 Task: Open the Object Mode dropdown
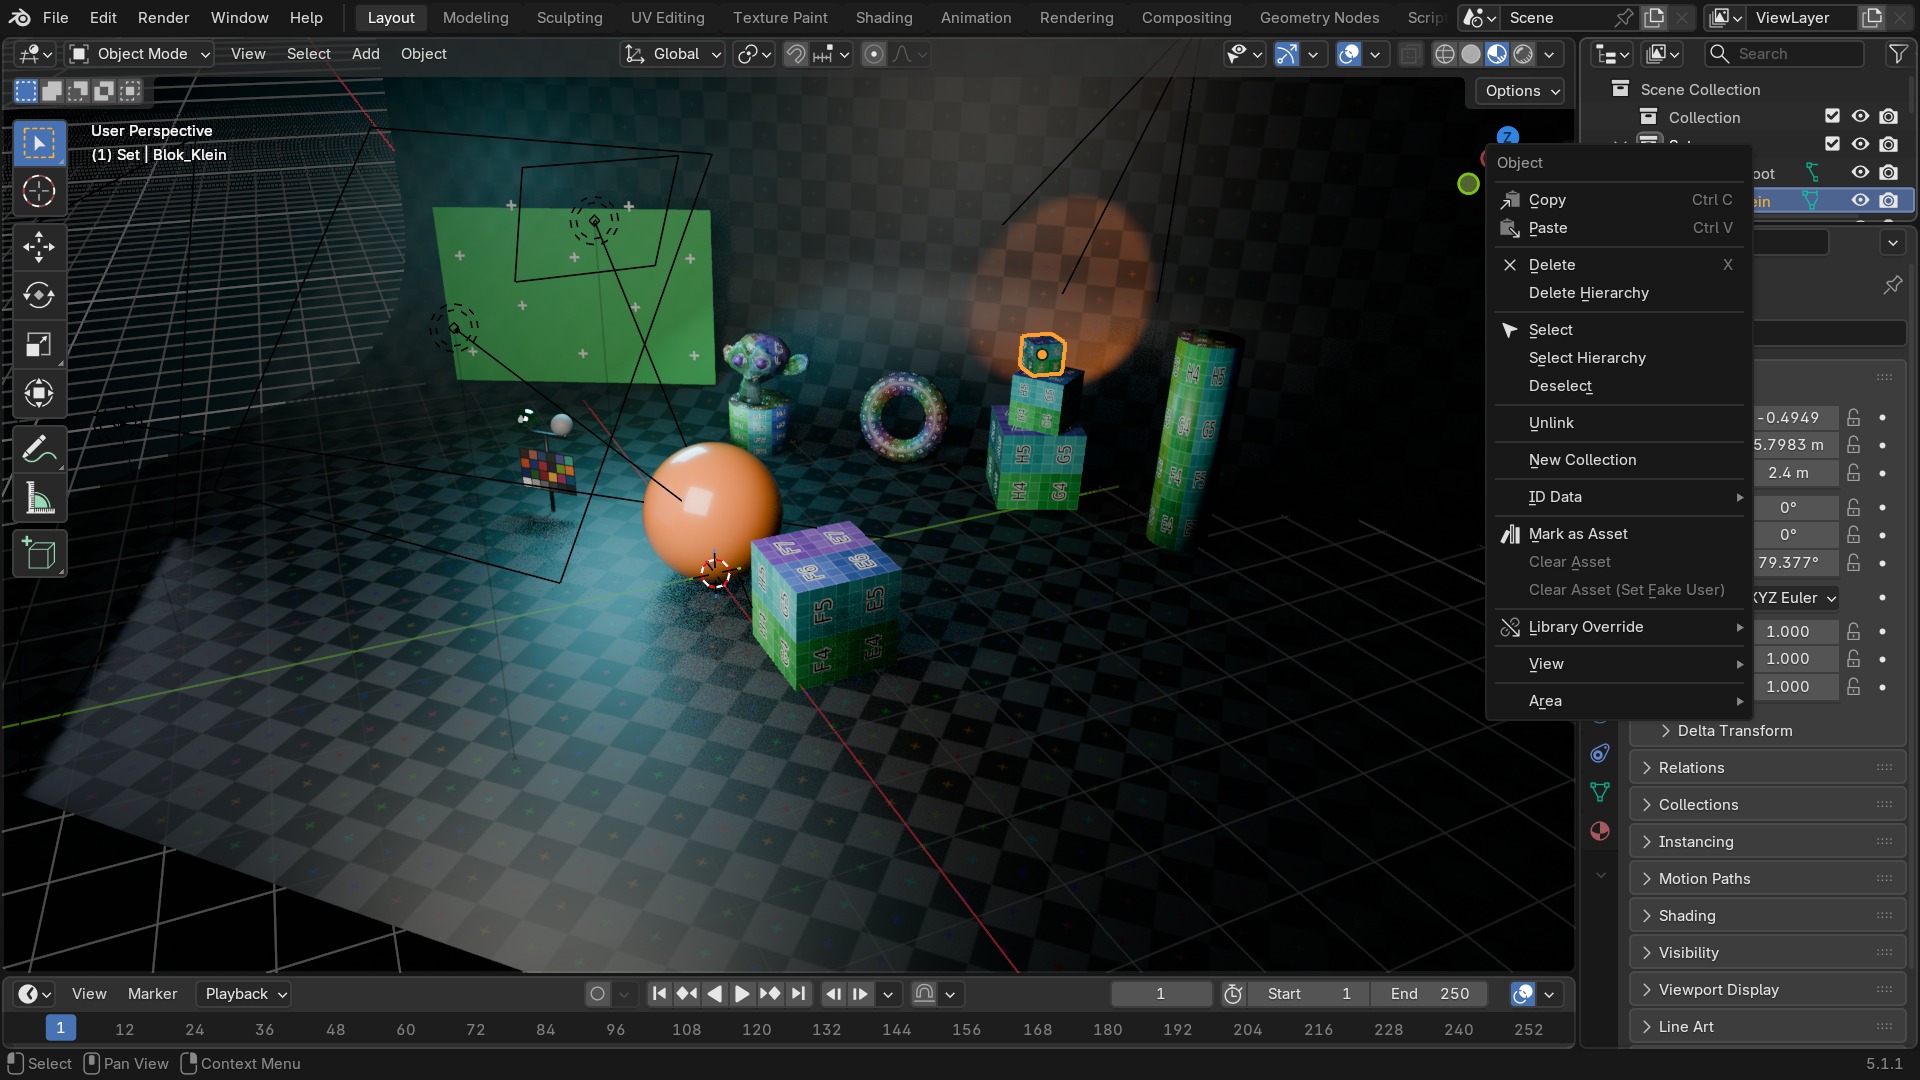pyautogui.click(x=140, y=54)
